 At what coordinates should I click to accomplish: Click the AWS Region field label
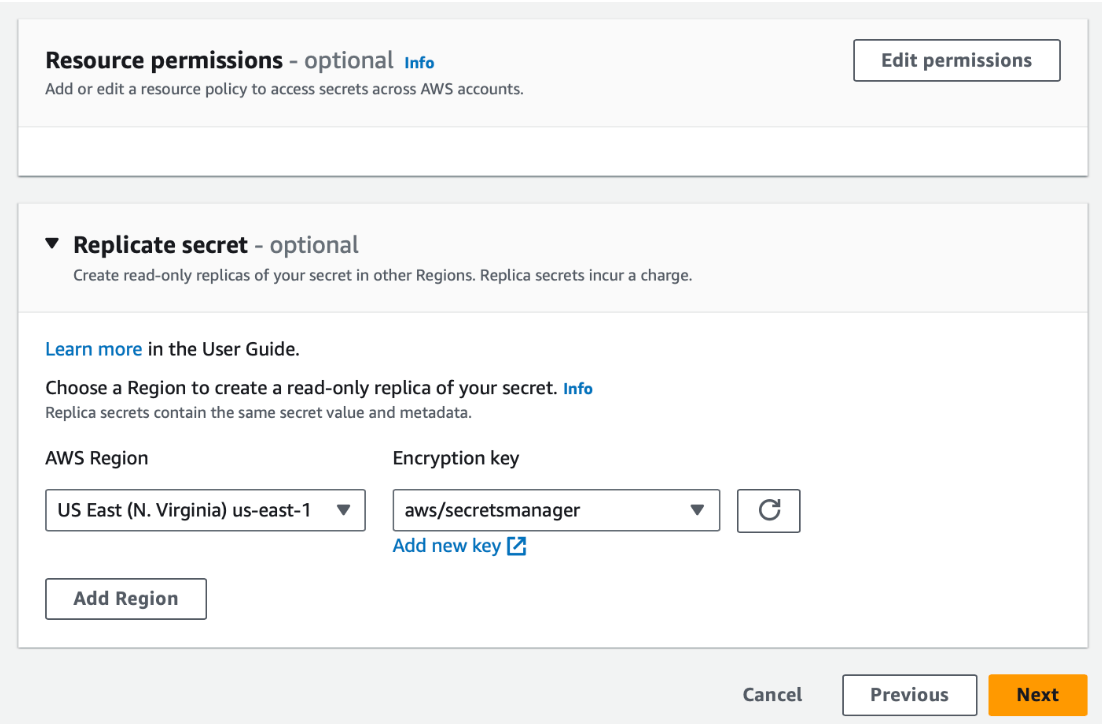point(96,459)
